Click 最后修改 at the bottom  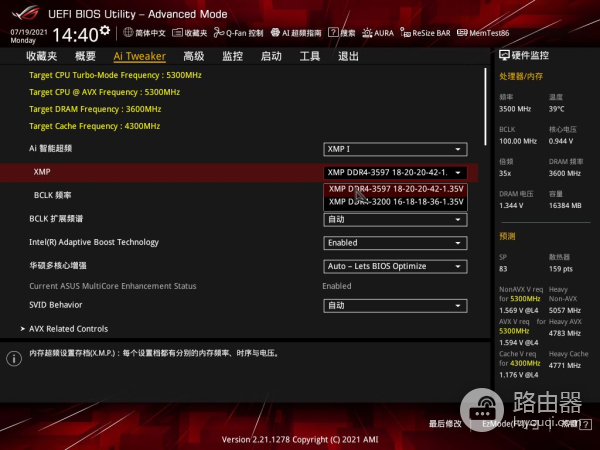tap(445, 424)
